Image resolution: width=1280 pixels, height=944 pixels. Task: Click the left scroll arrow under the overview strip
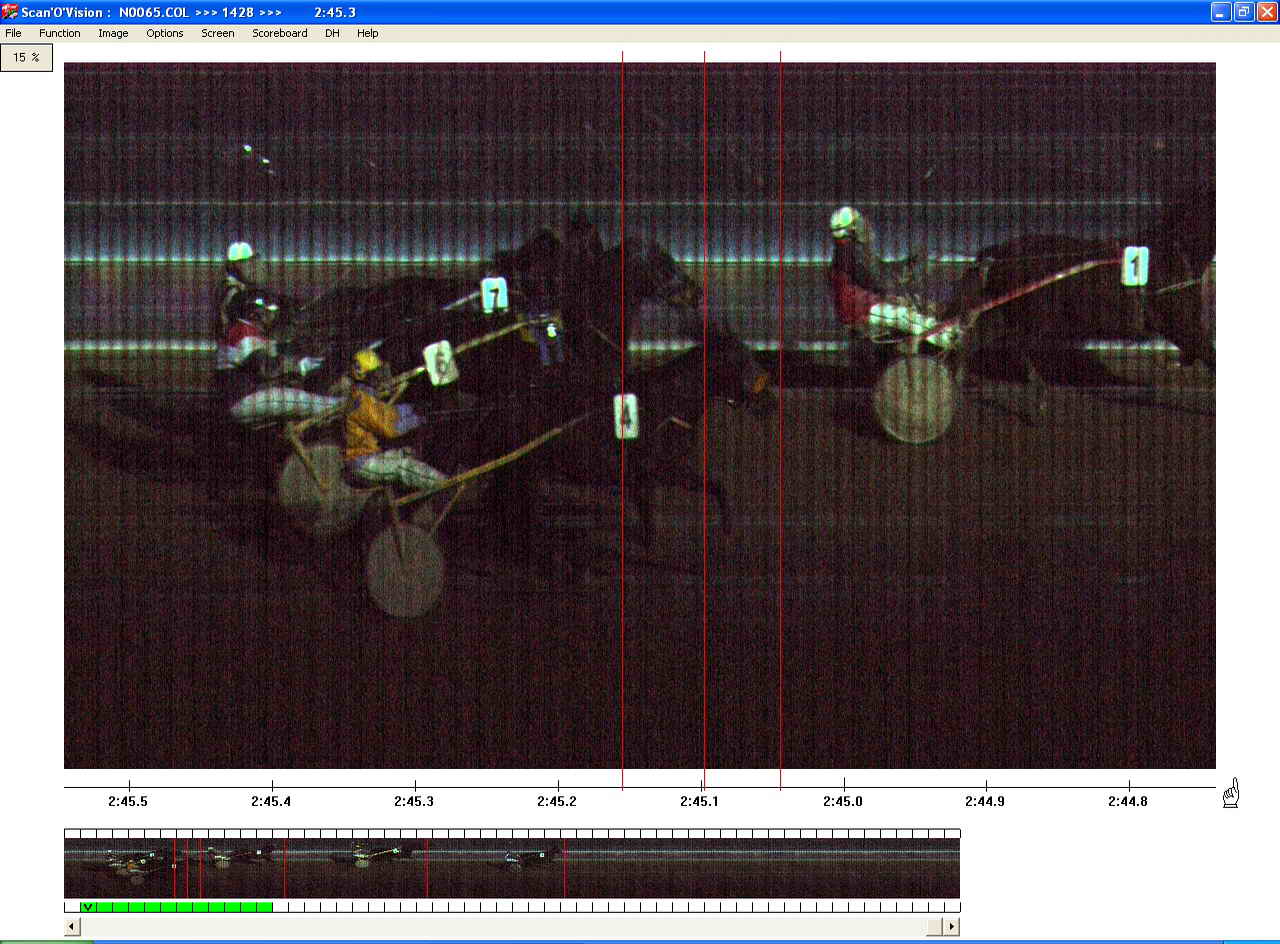click(x=71, y=927)
